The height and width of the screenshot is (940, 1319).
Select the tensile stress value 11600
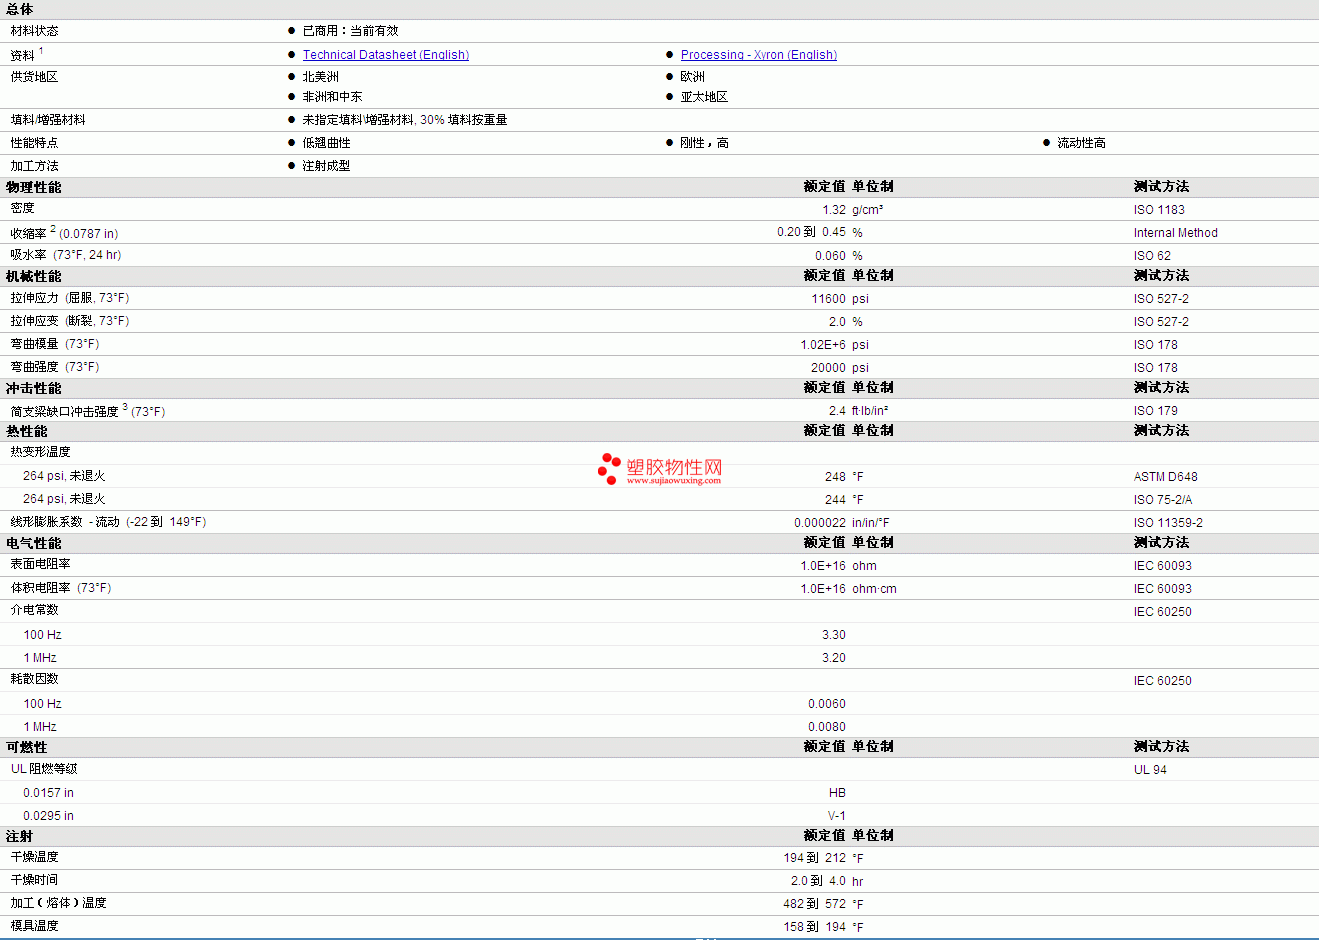(829, 299)
